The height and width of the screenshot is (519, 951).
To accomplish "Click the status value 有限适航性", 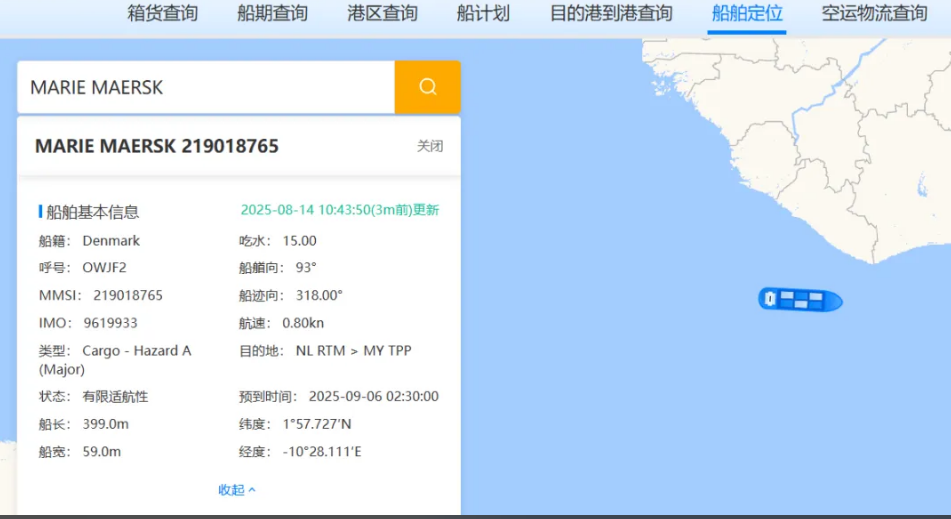I will (115, 397).
